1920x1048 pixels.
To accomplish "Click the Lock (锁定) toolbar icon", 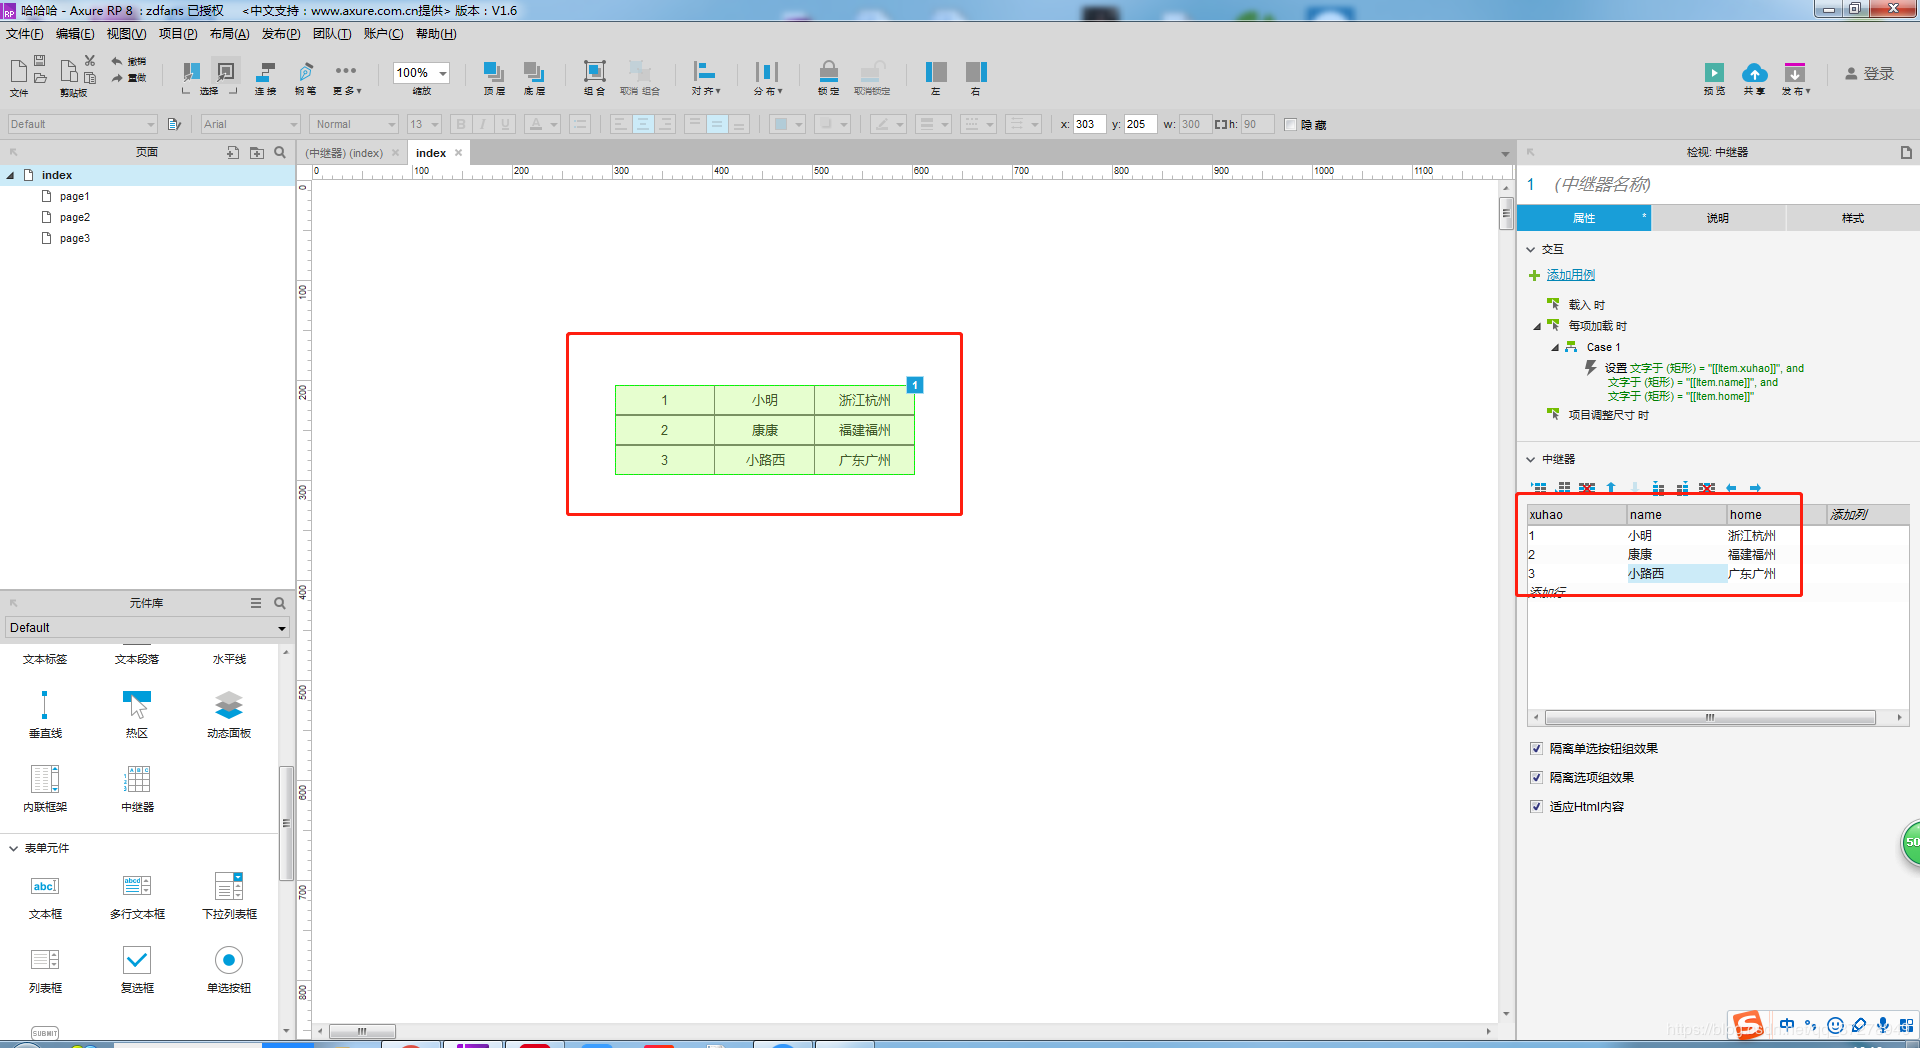I will pos(828,71).
